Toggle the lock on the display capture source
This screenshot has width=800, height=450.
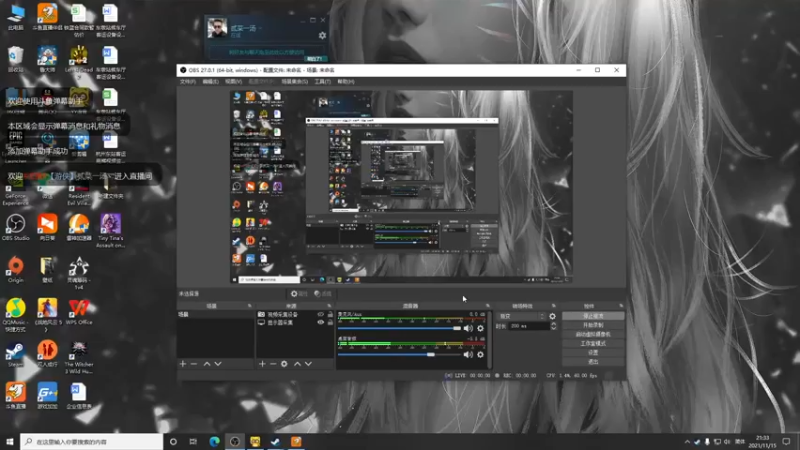[x=330, y=322]
